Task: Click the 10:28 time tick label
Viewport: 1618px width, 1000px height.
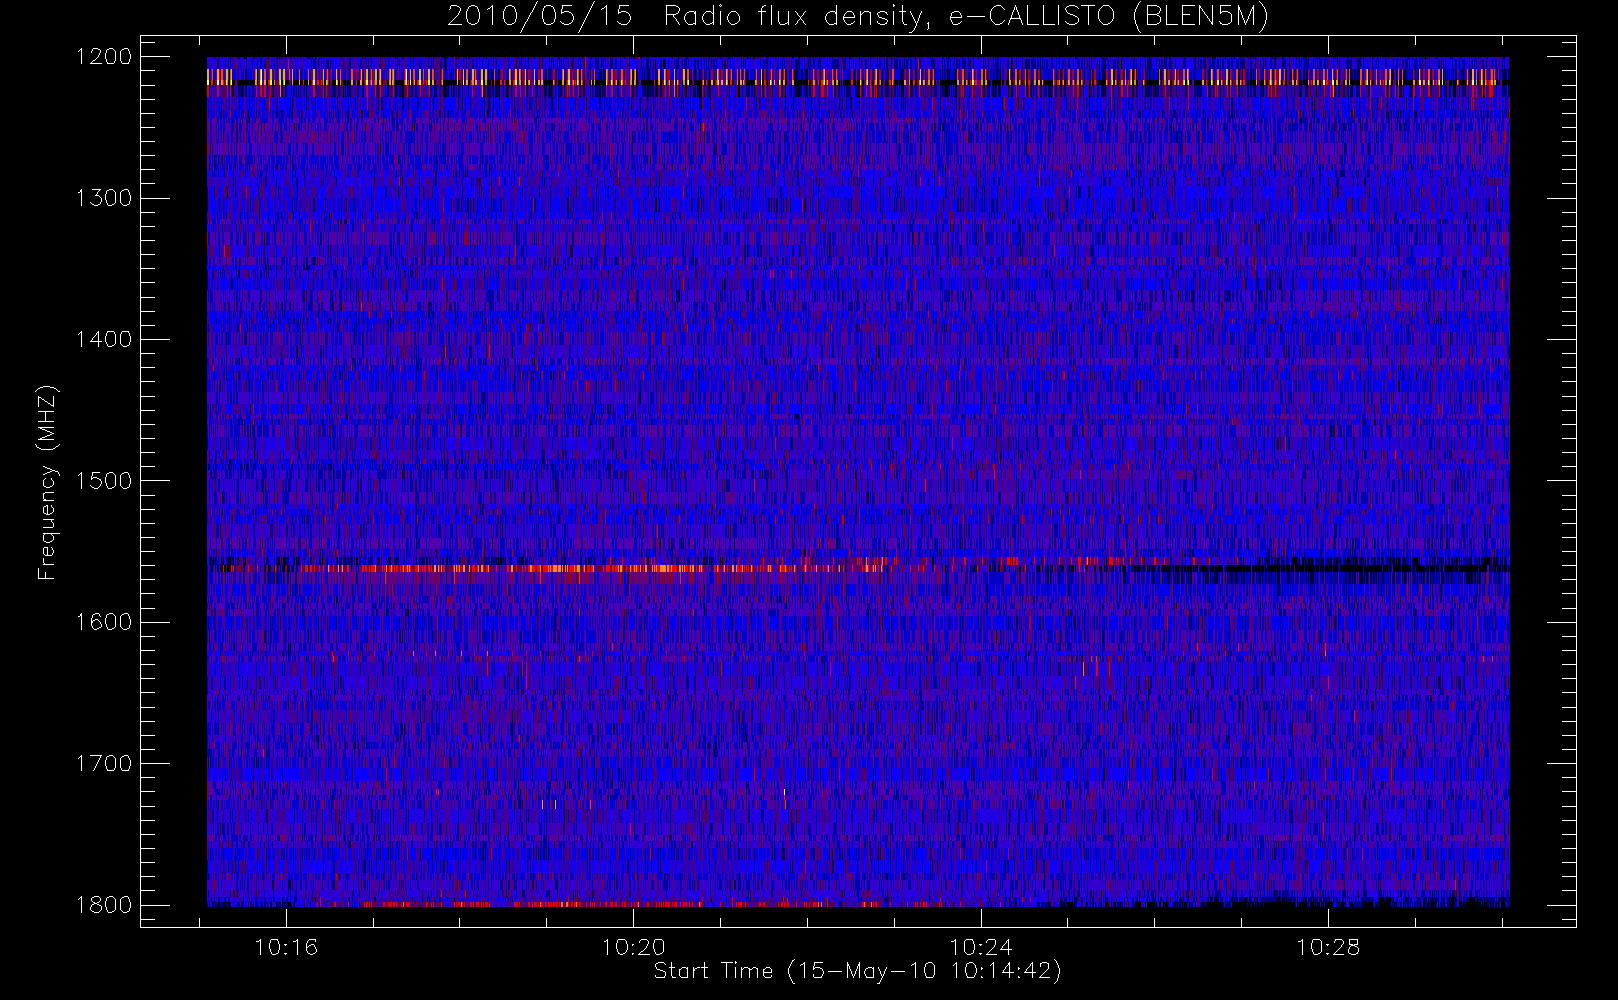Action: point(1328,947)
